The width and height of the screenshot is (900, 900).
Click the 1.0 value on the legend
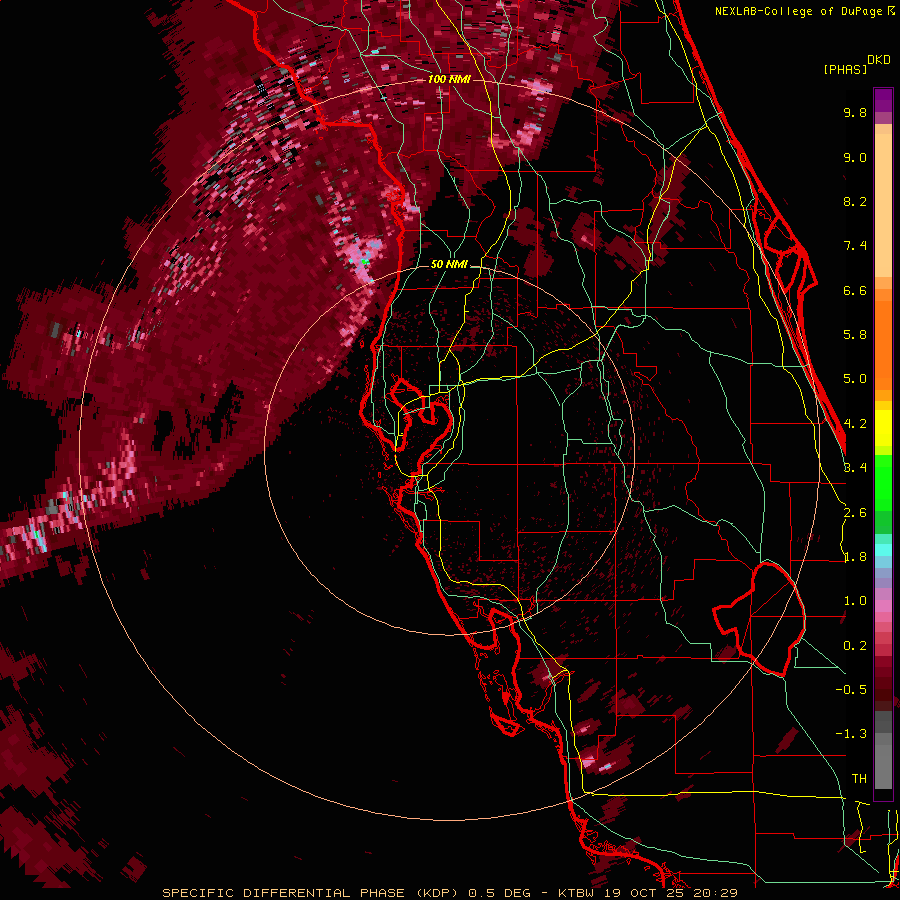(855, 601)
